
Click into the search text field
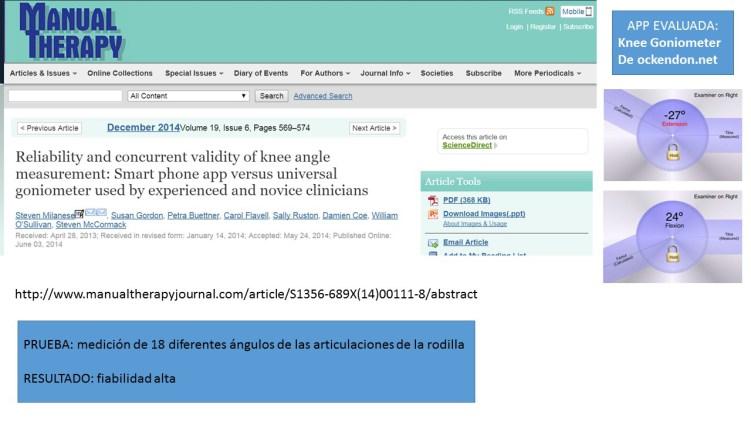pyautogui.click(x=65, y=96)
